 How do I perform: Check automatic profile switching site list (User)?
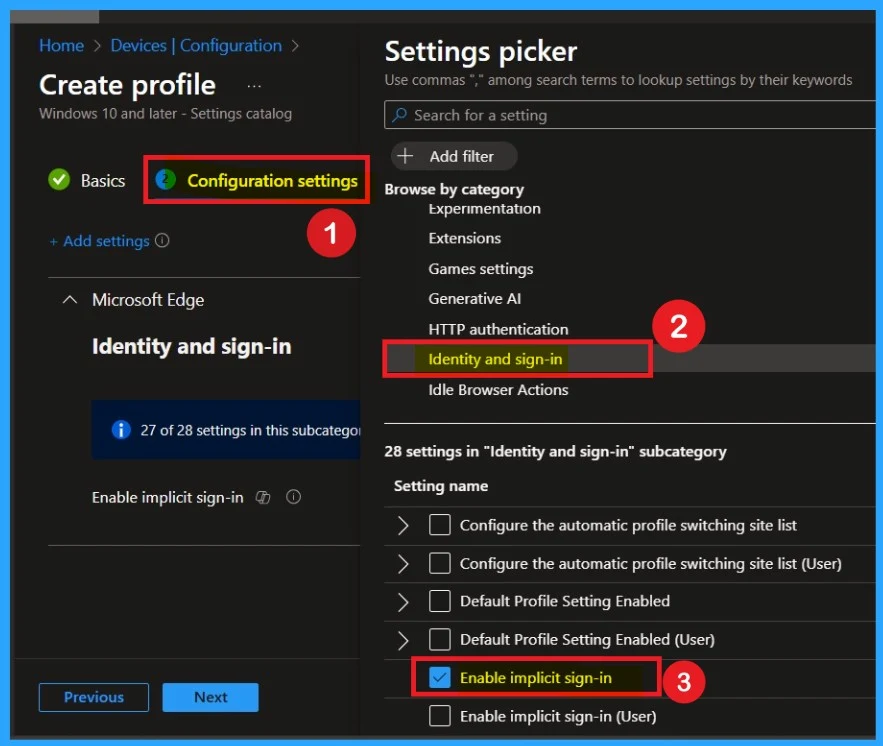pos(440,563)
